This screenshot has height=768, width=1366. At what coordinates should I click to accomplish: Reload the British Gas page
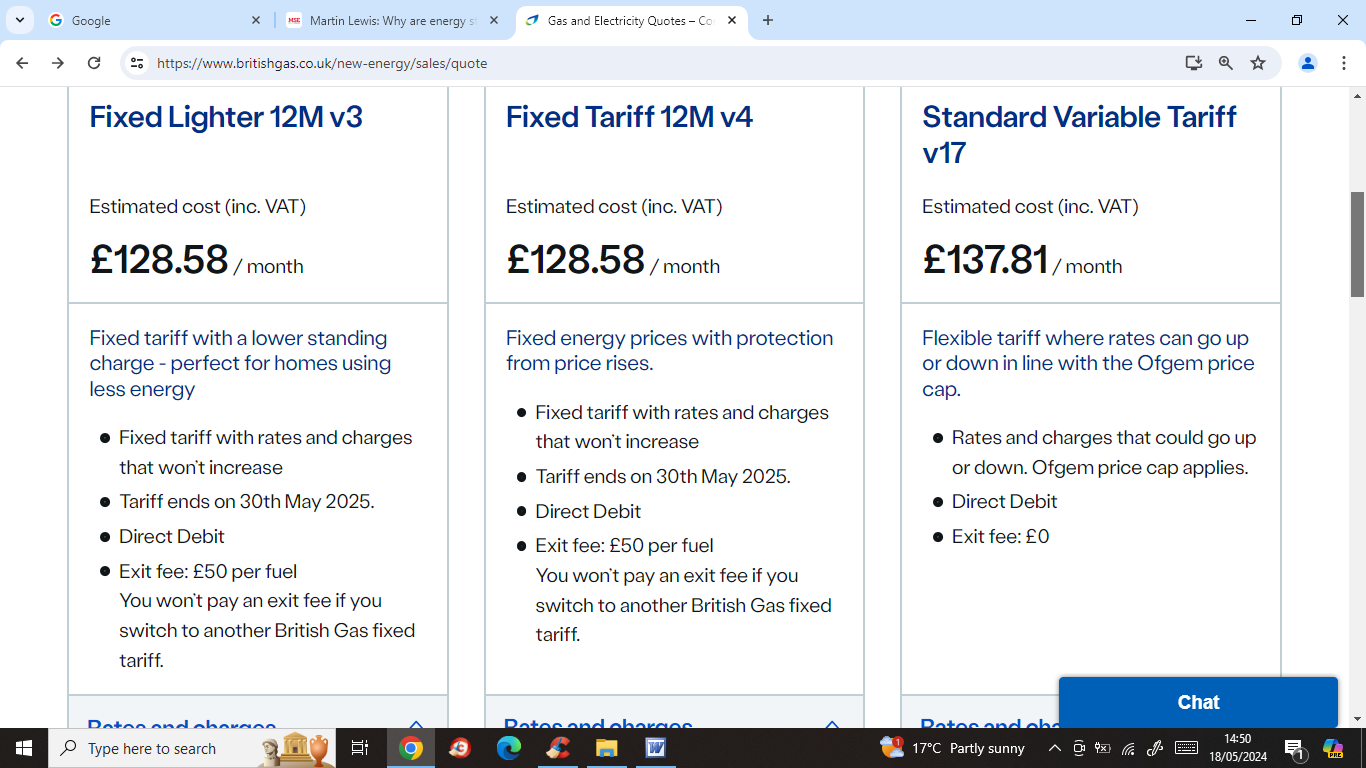click(94, 63)
